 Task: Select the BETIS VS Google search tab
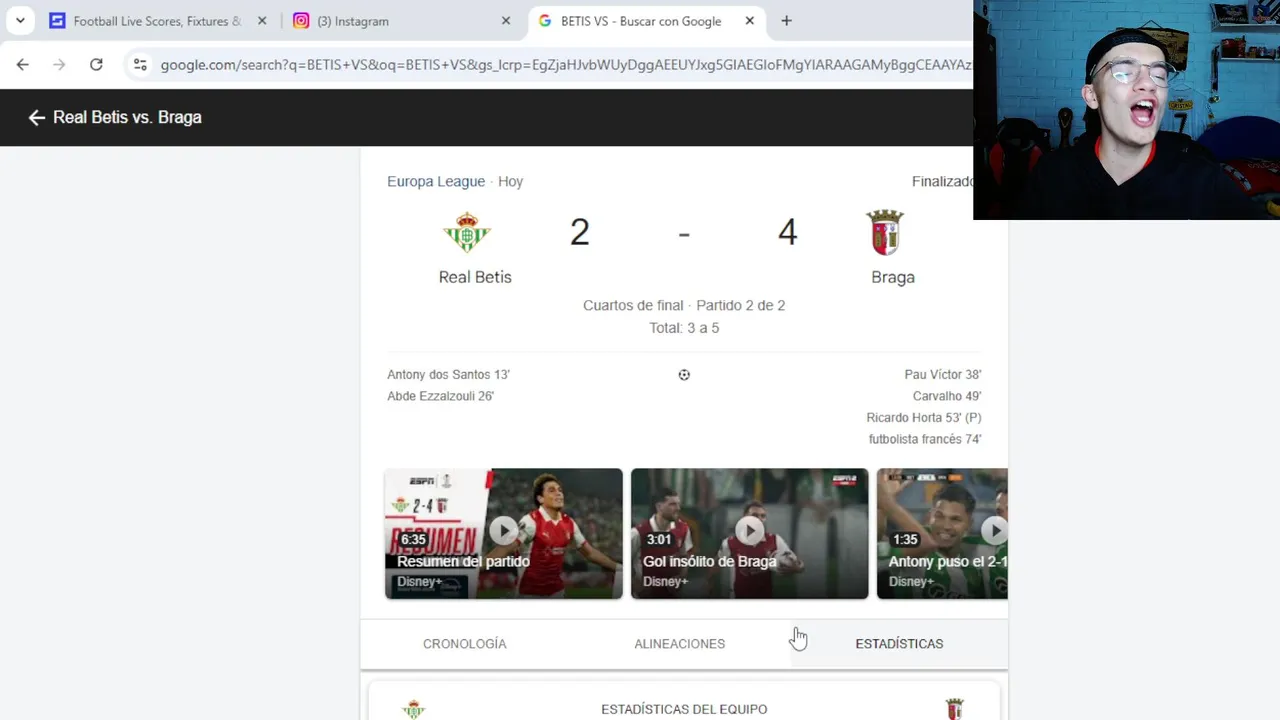640,21
